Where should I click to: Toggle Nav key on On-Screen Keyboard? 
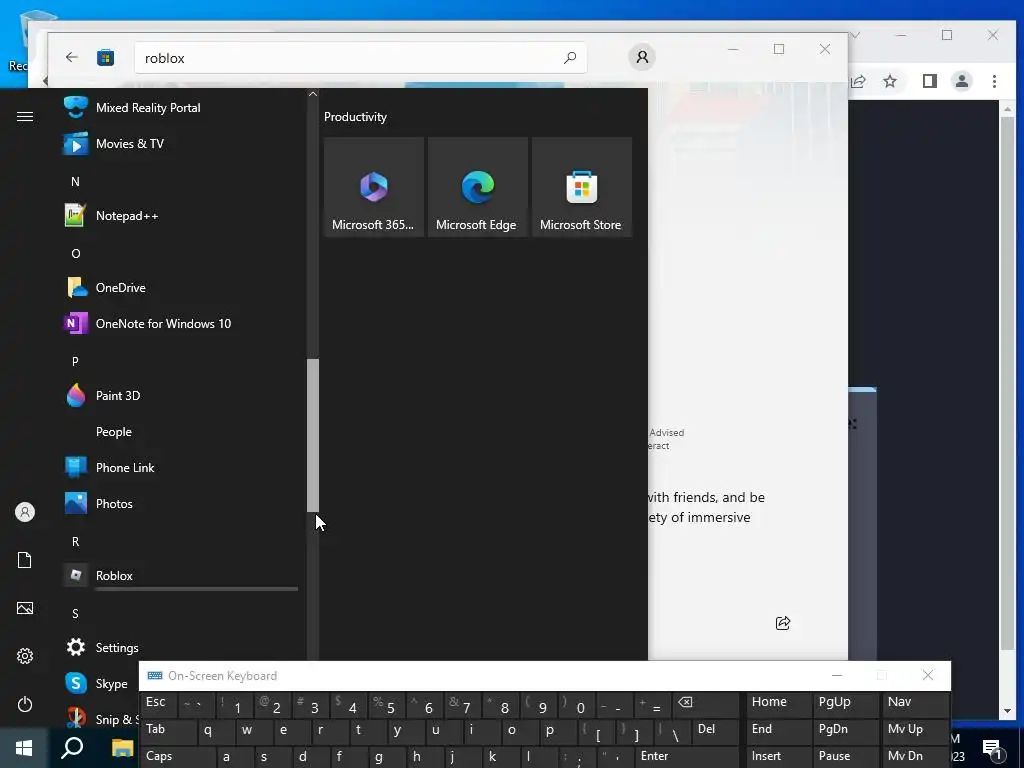[915, 703]
